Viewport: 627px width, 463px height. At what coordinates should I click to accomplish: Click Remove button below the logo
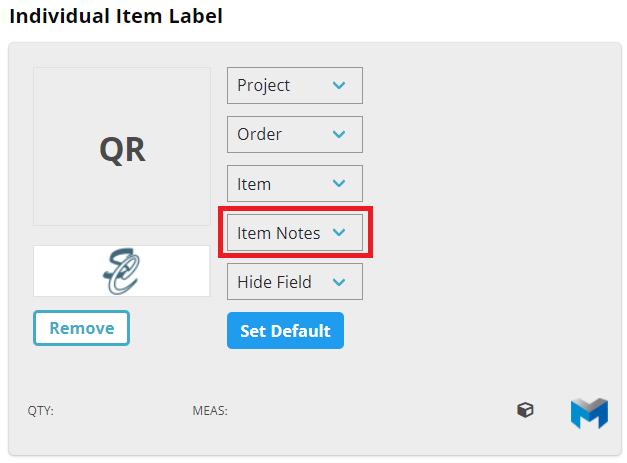pos(81,328)
